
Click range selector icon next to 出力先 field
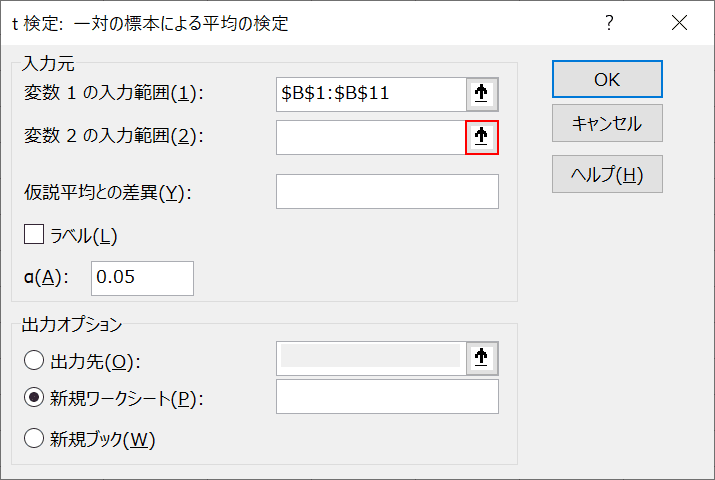click(482, 358)
